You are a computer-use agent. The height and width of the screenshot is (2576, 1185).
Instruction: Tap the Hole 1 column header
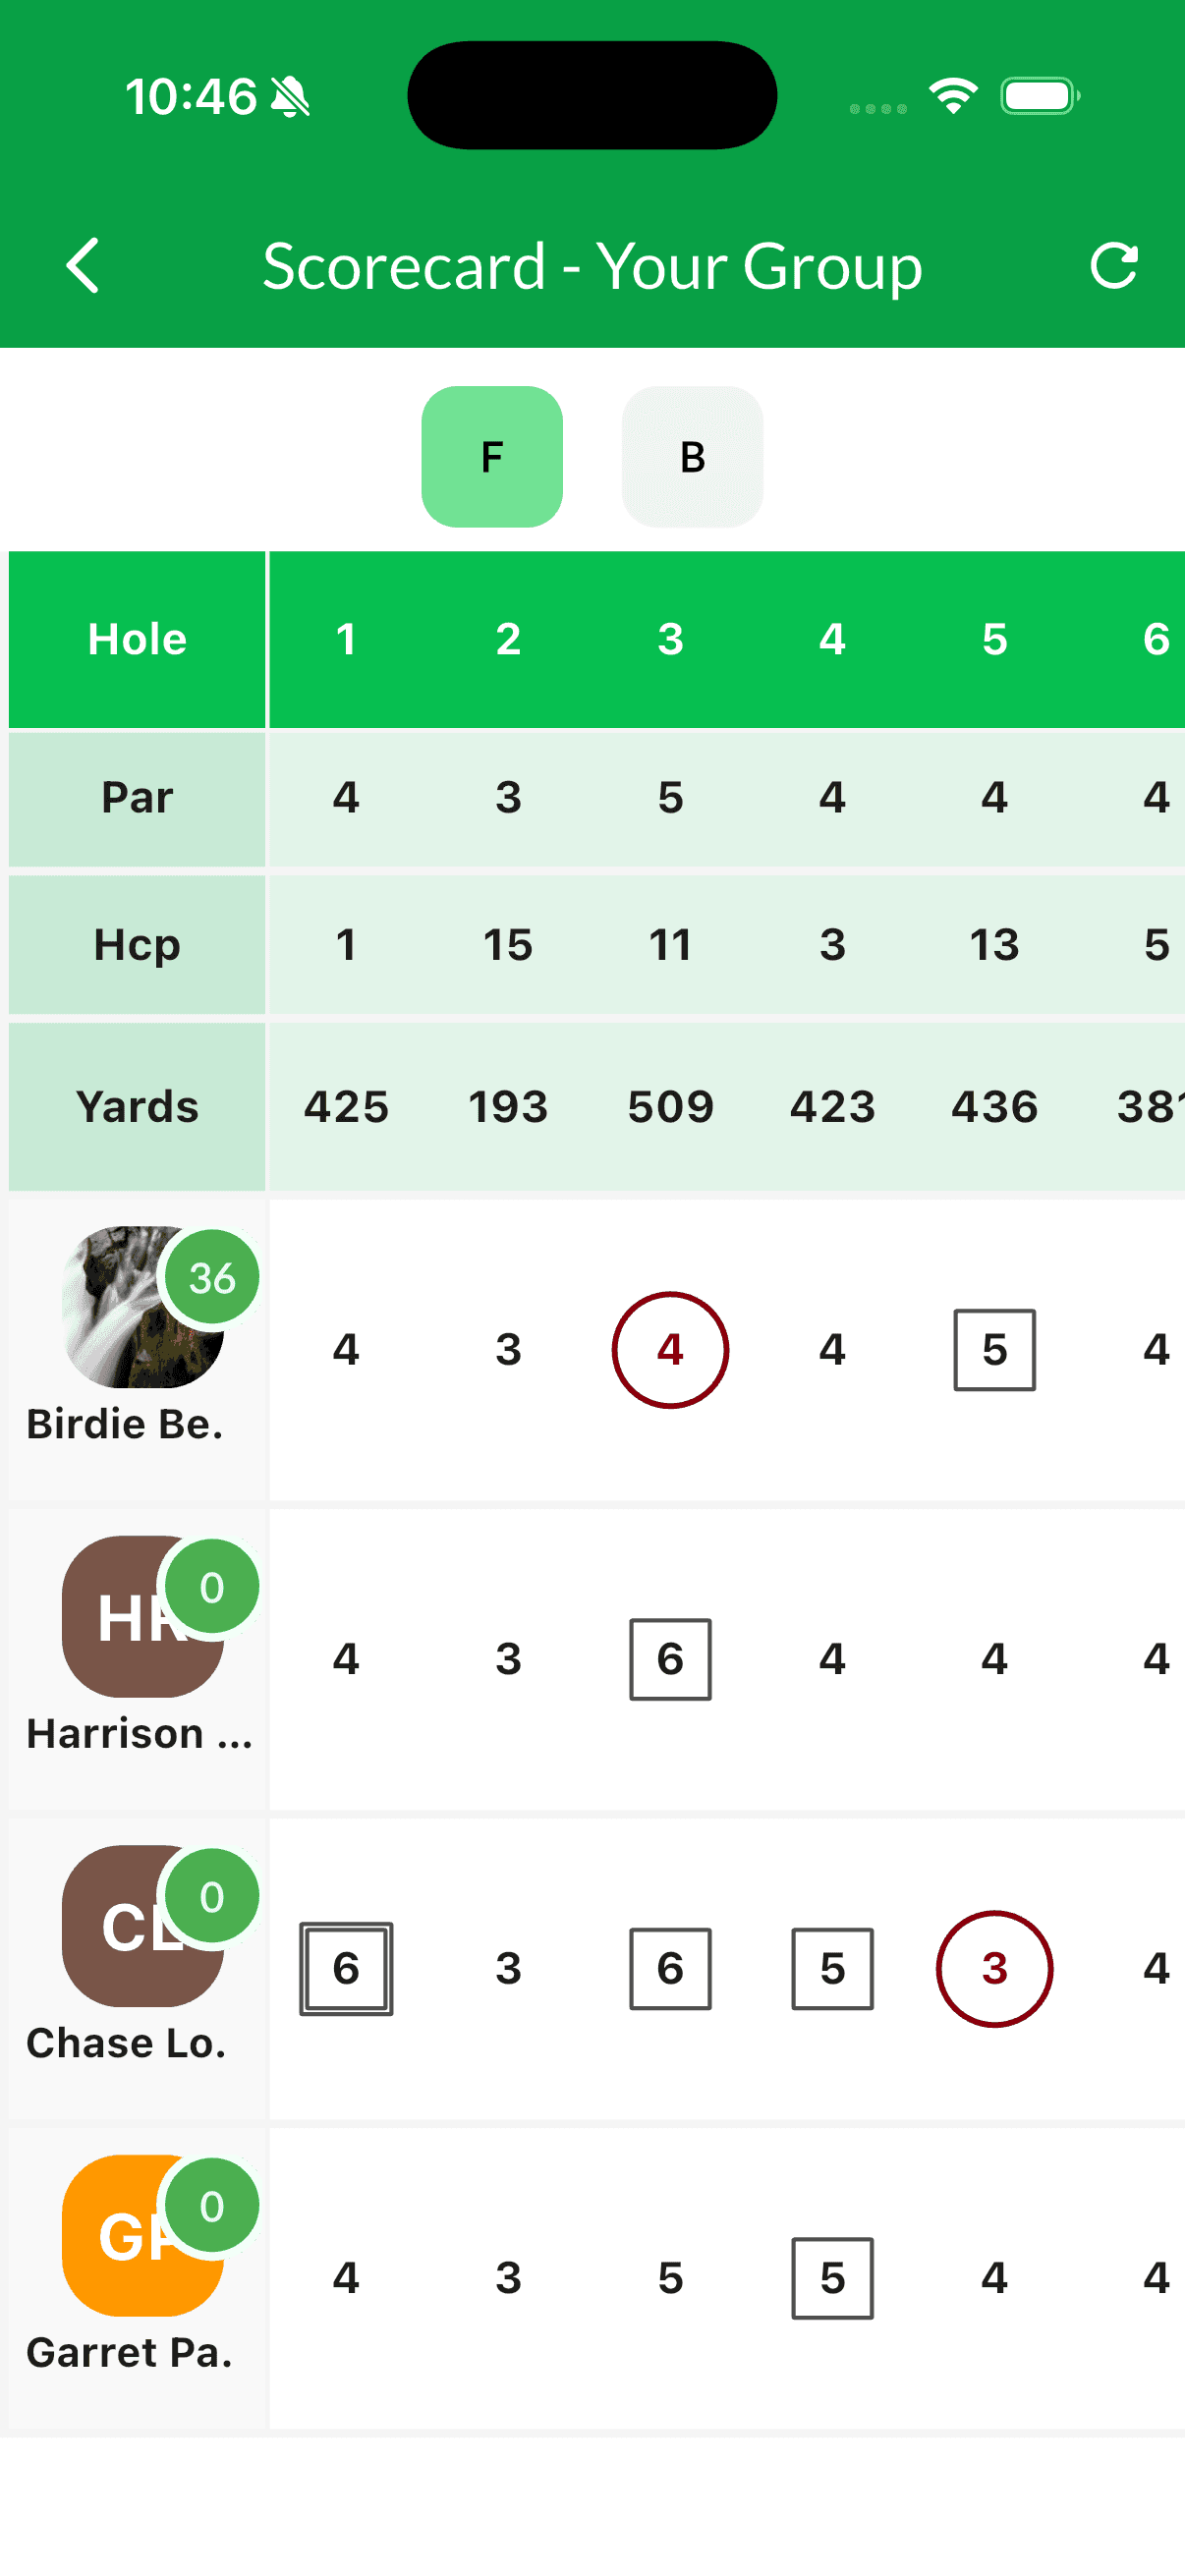pos(346,639)
